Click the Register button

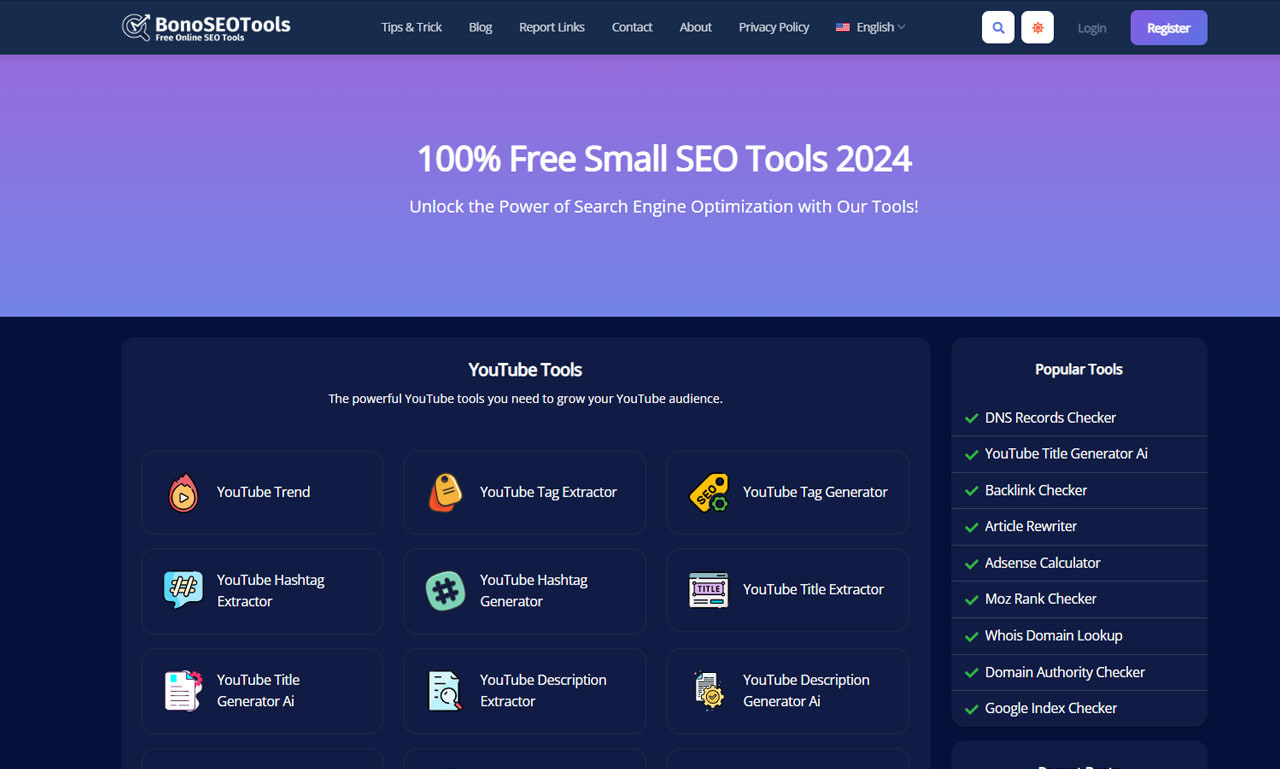tap(1168, 27)
